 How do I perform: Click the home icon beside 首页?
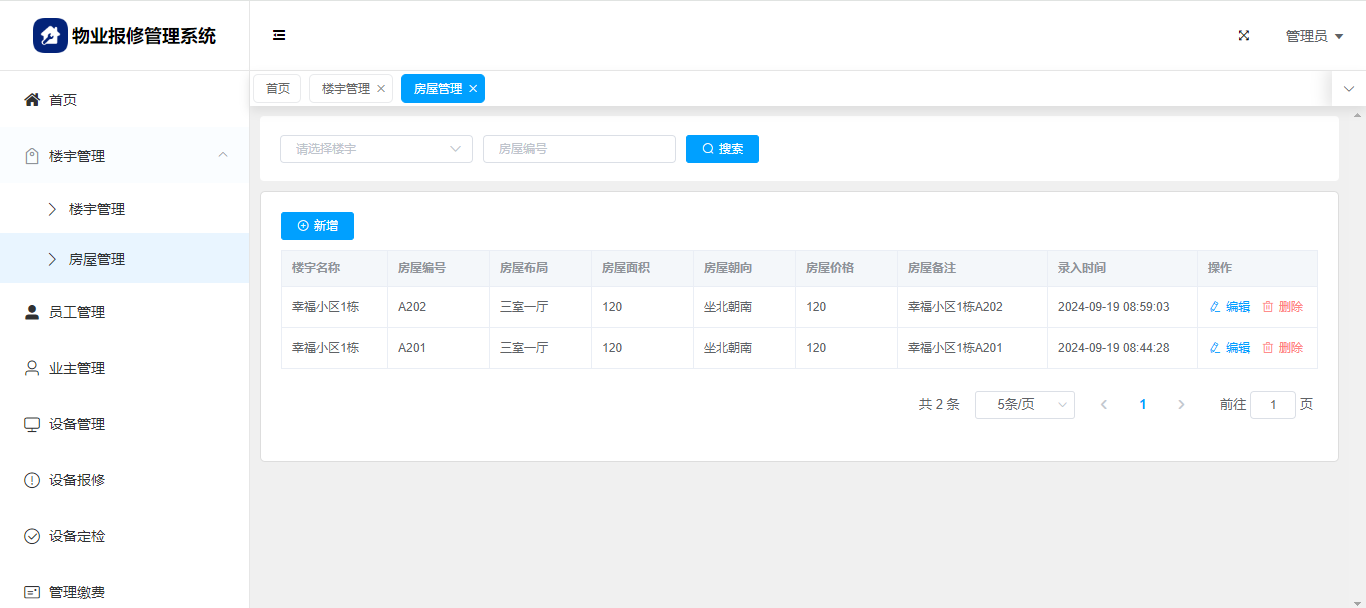click(x=32, y=100)
